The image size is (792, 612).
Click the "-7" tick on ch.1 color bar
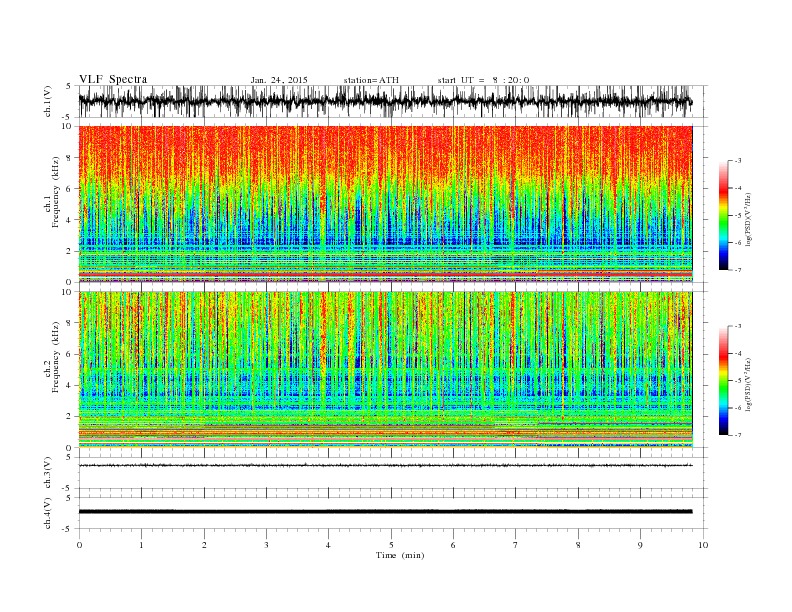[738, 270]
